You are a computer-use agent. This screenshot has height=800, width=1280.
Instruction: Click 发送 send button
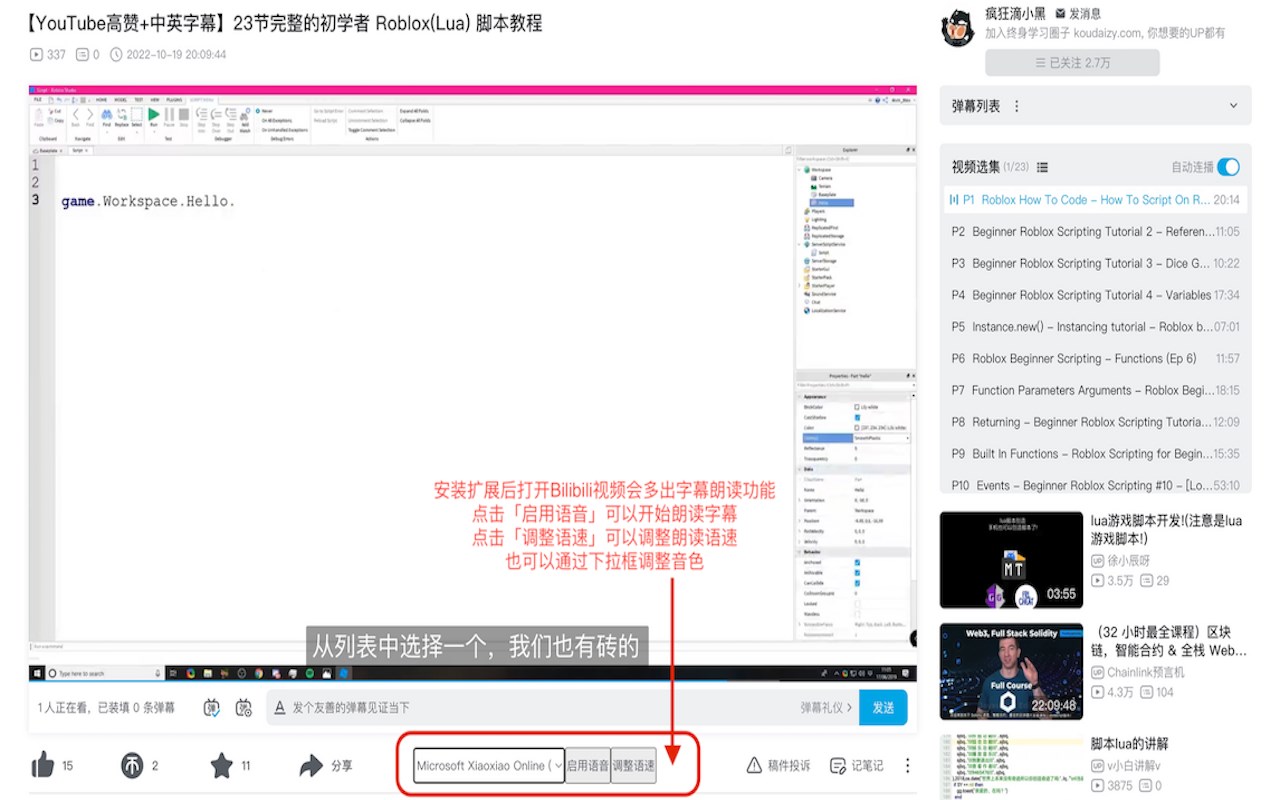coord(883,707)
